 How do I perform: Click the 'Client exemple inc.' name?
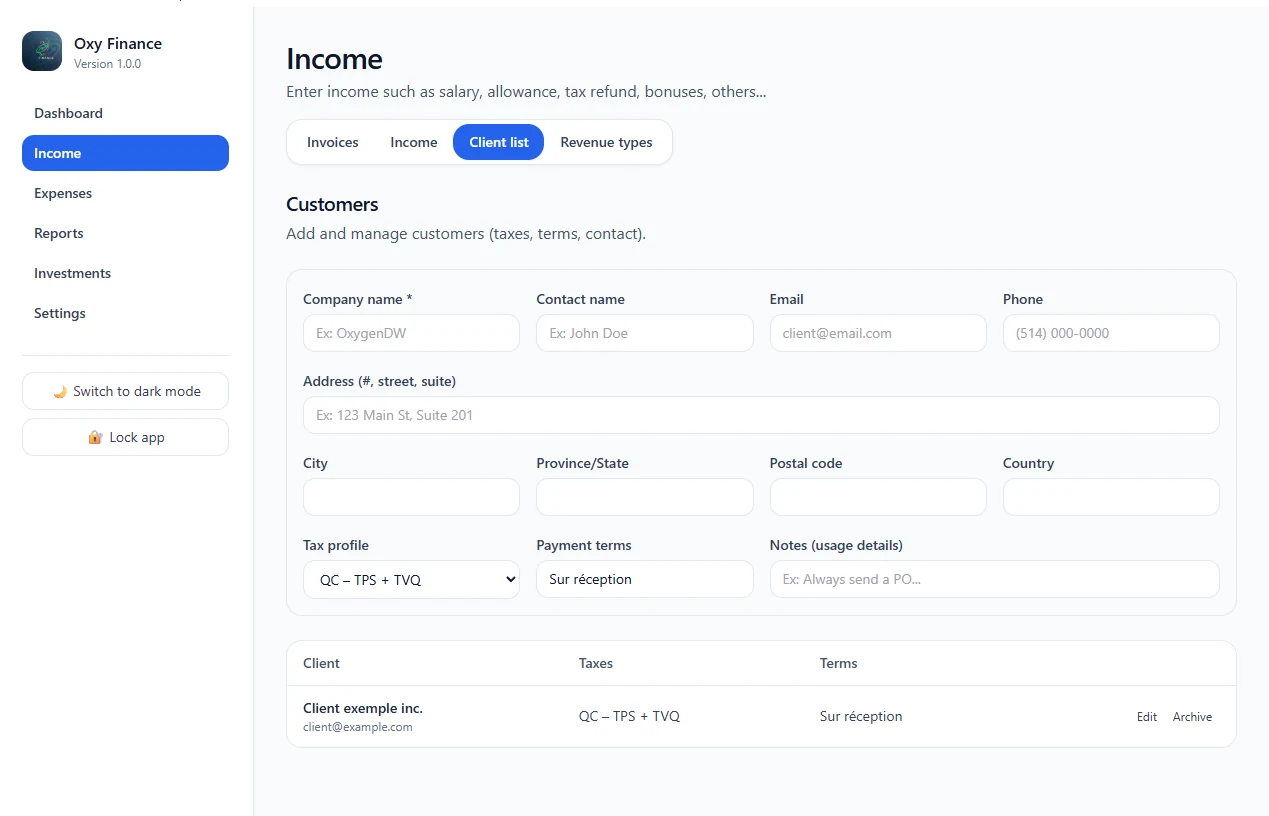coord(363,708)
